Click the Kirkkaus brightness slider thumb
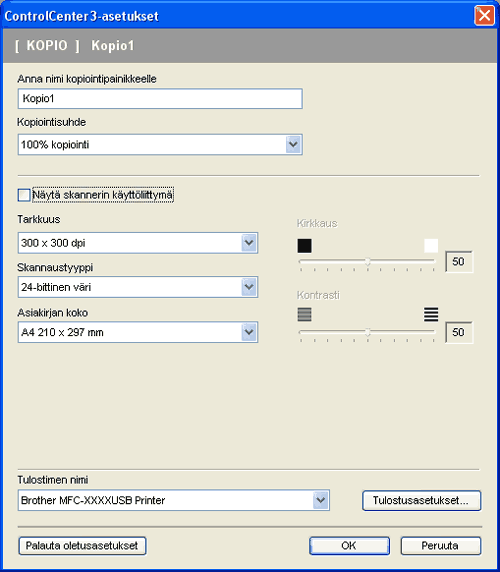 coord(368,262)
